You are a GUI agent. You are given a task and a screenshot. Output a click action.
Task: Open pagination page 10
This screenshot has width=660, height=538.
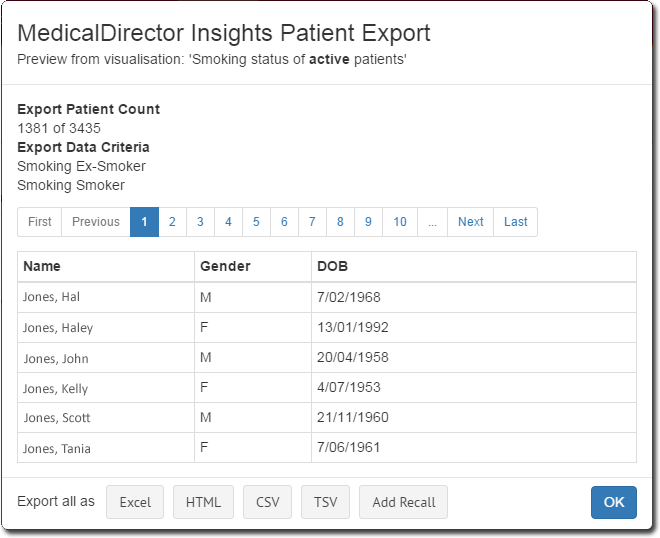(400, 222)
